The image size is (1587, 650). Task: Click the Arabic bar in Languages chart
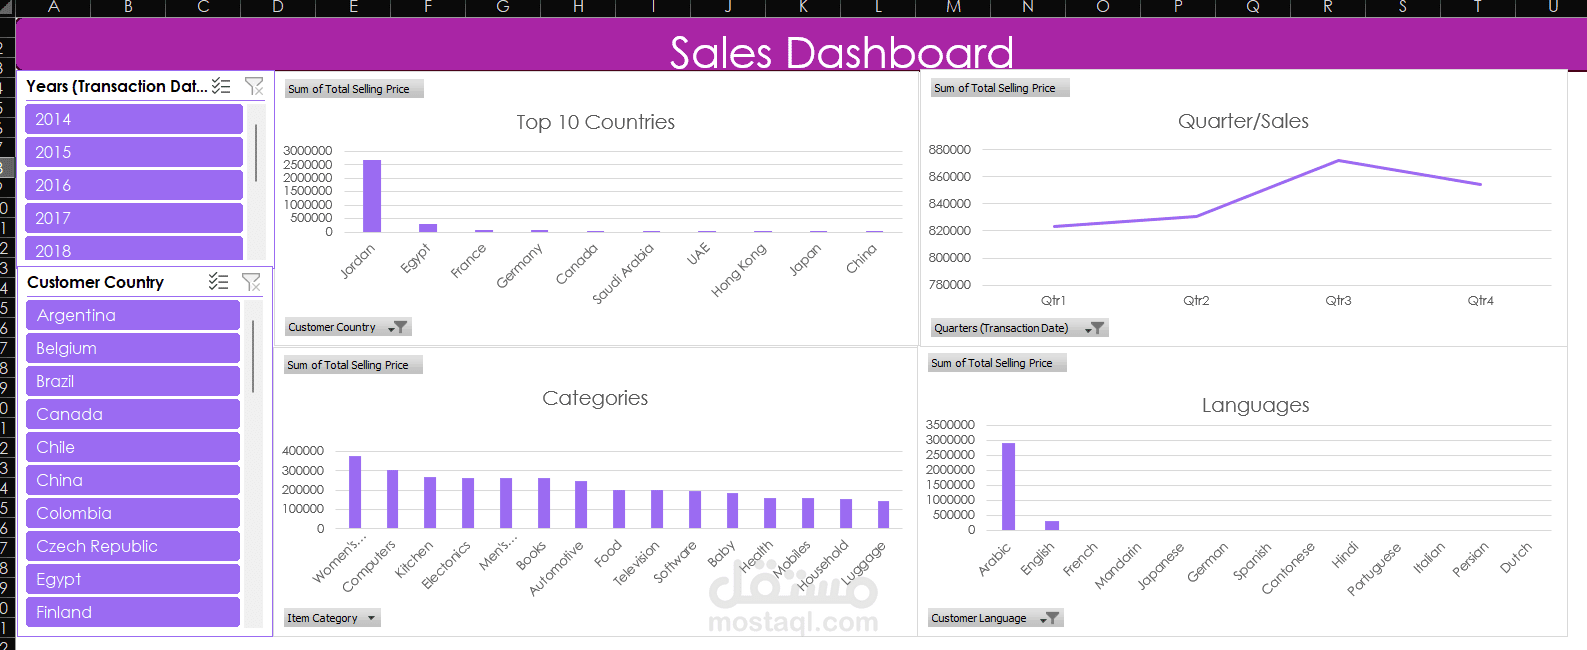[1008, 487]
